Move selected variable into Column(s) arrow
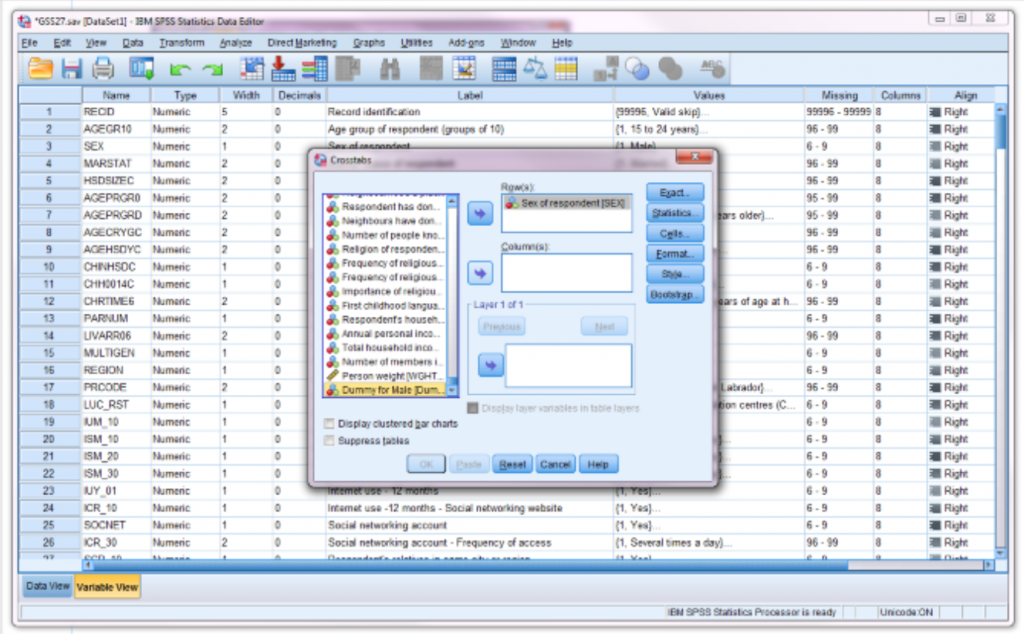1024x634 pixels. pyautogui.click(x=480, y=274)
